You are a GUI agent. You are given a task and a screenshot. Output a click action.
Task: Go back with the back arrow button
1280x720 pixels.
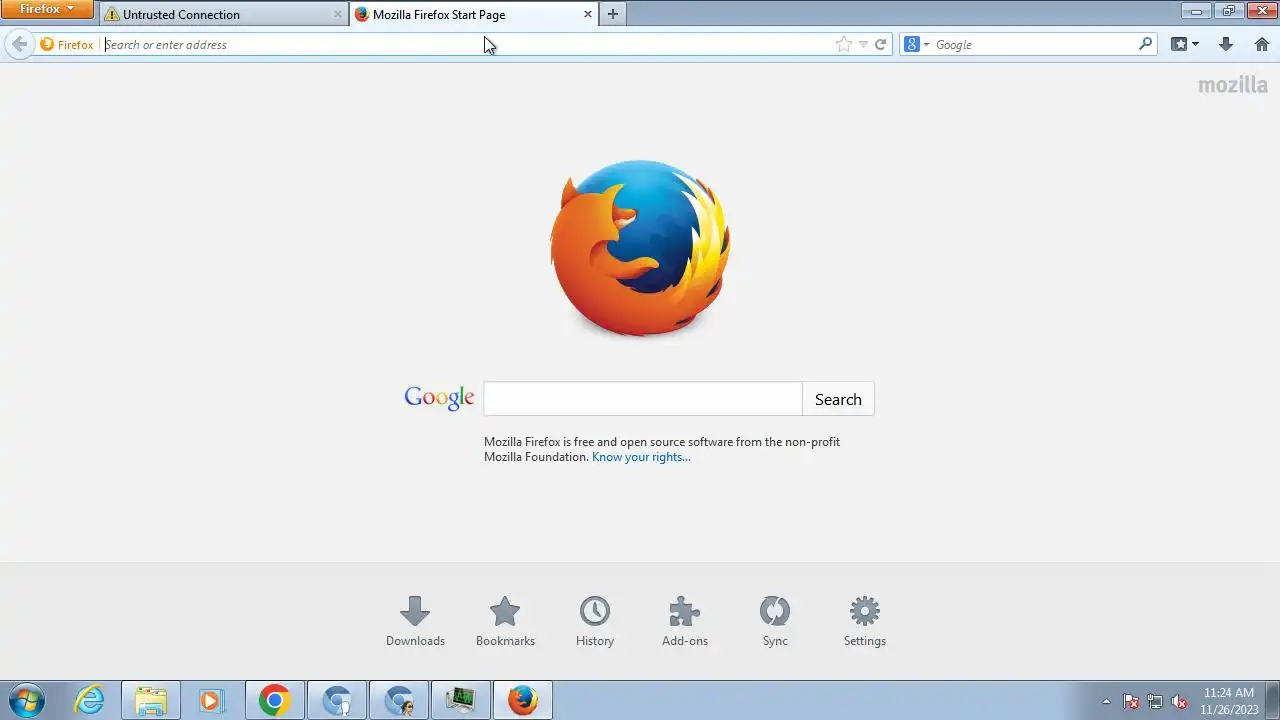point(19,44)
